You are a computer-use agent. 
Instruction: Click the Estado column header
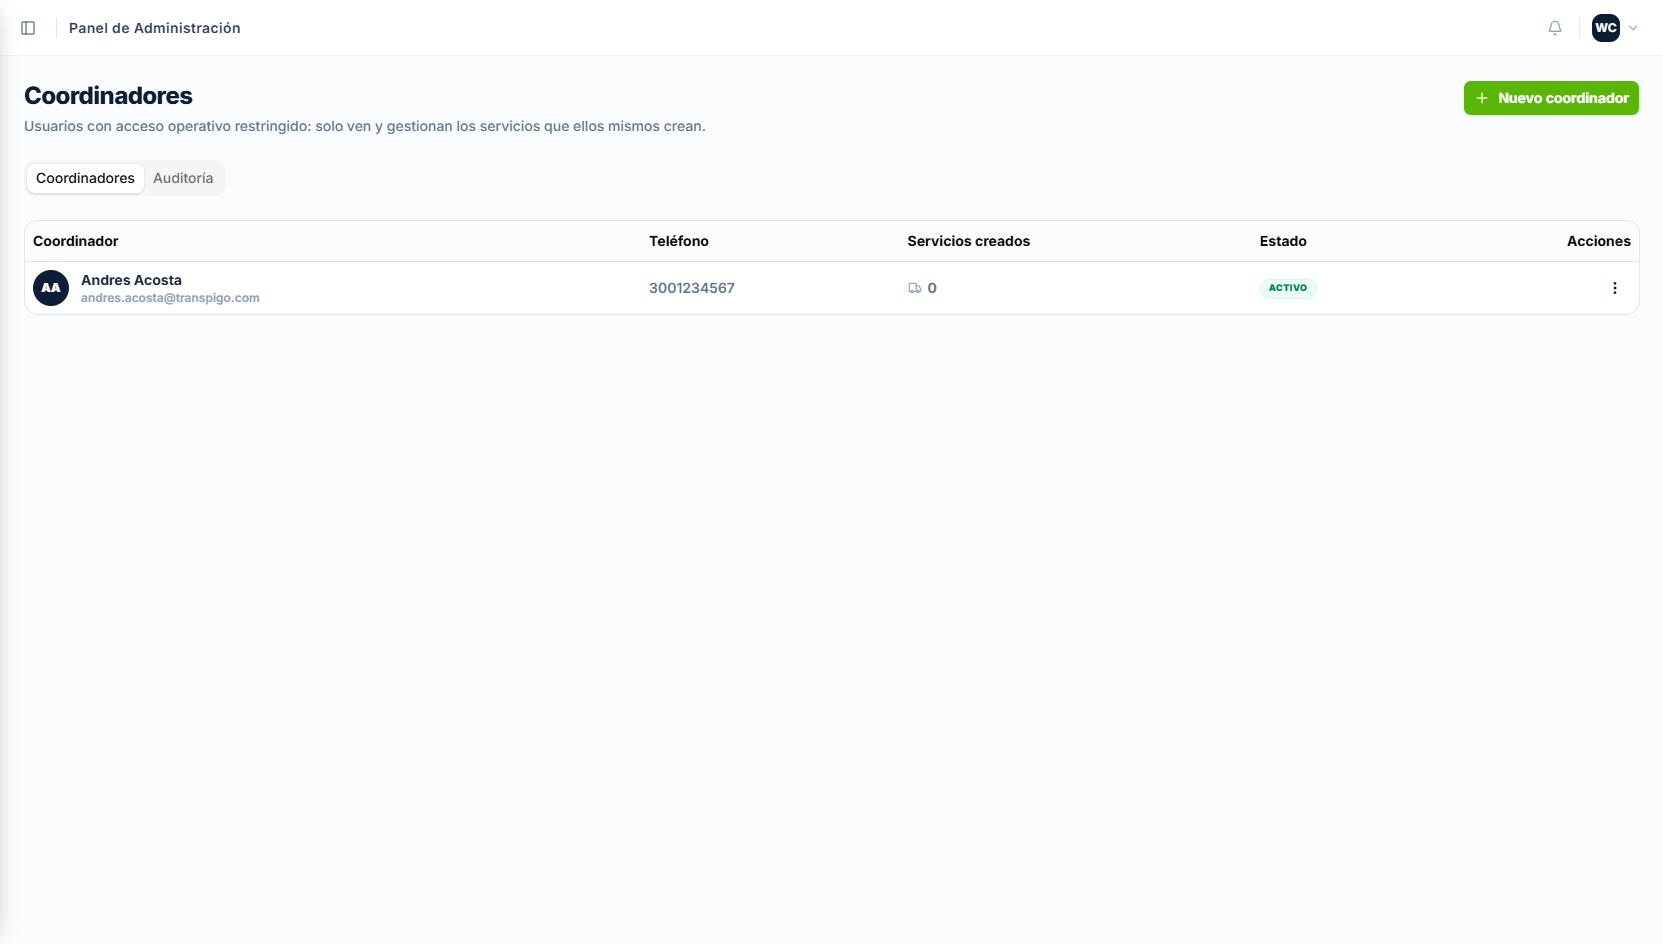point(1283,241)
